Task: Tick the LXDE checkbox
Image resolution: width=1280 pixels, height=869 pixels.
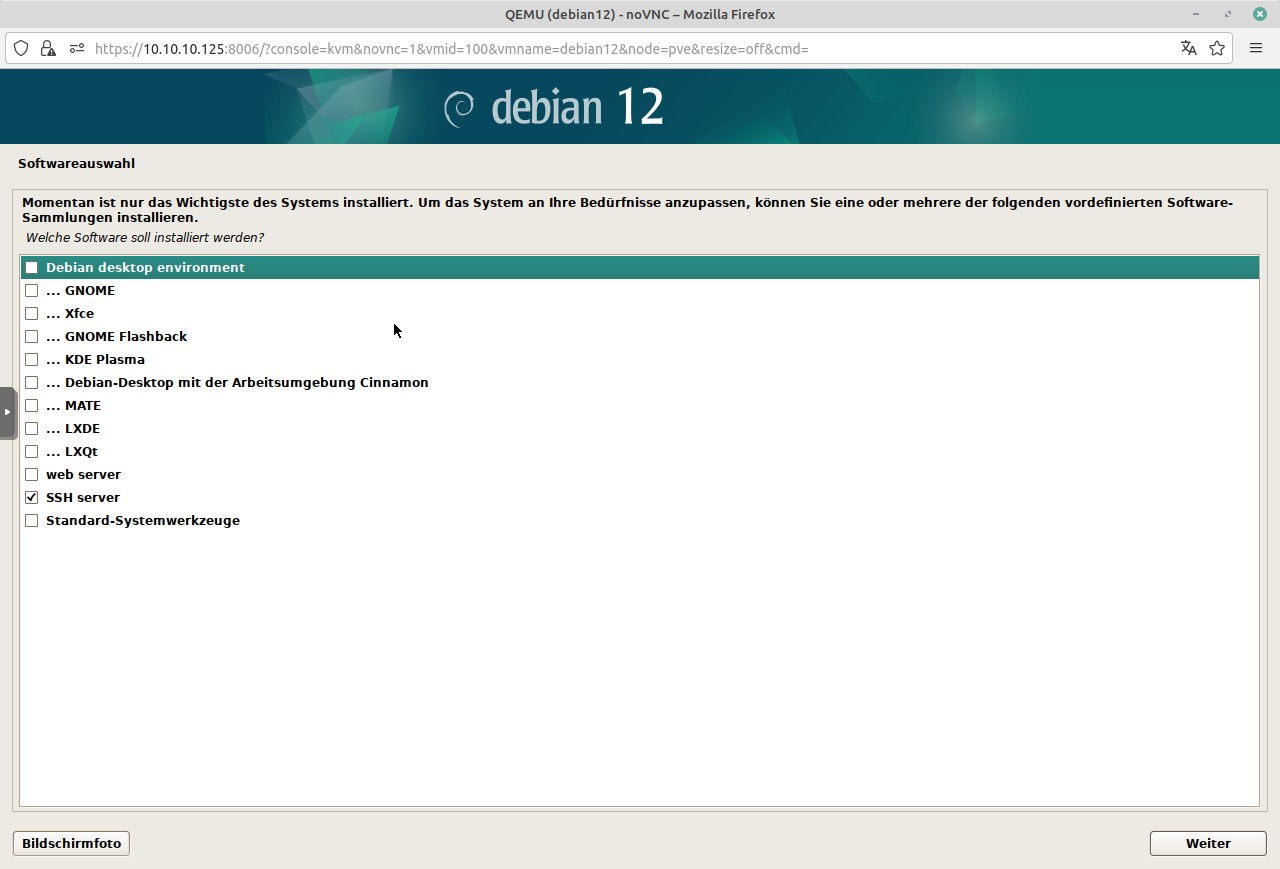Action: tap(32, 429)
